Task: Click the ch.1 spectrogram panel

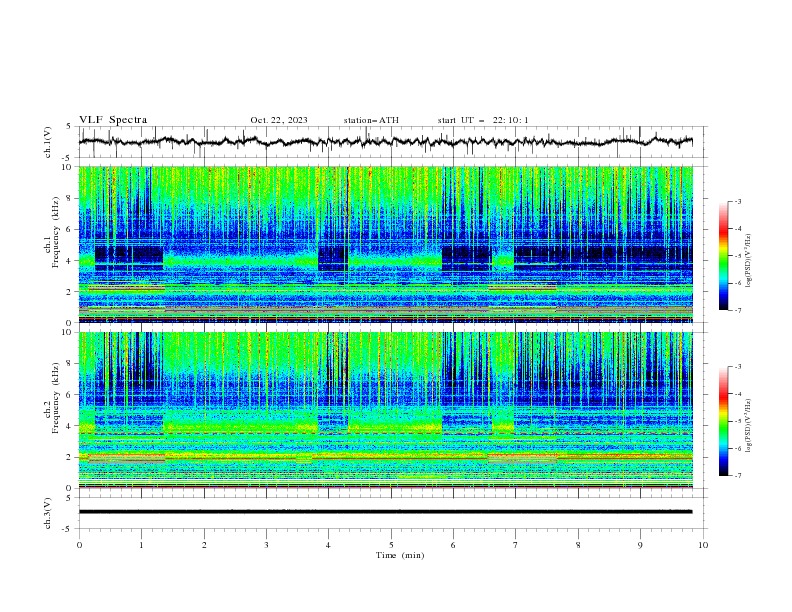Action: [385, 244]
